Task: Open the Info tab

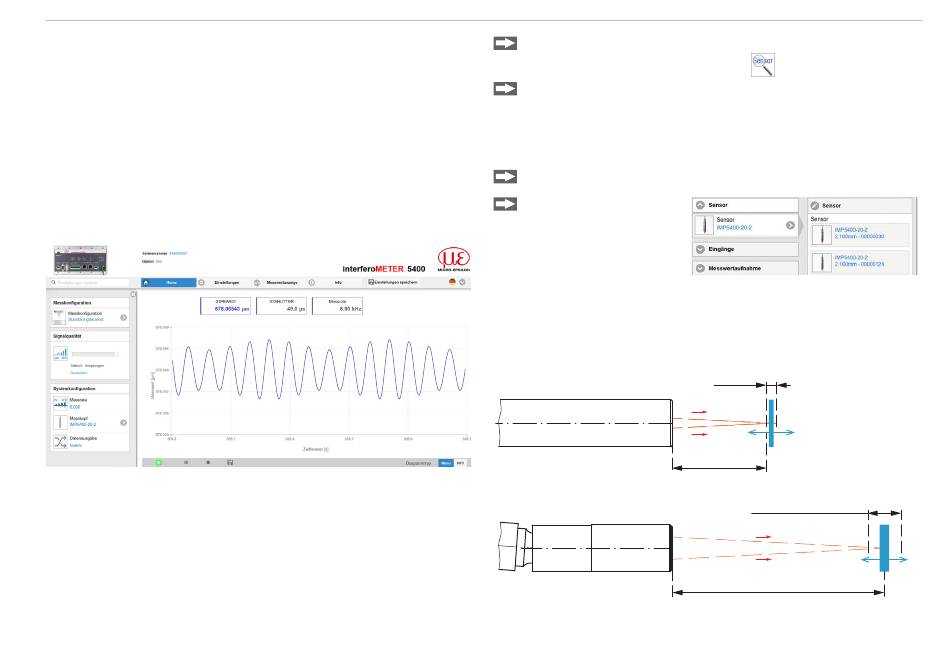Action: (338, 282)
